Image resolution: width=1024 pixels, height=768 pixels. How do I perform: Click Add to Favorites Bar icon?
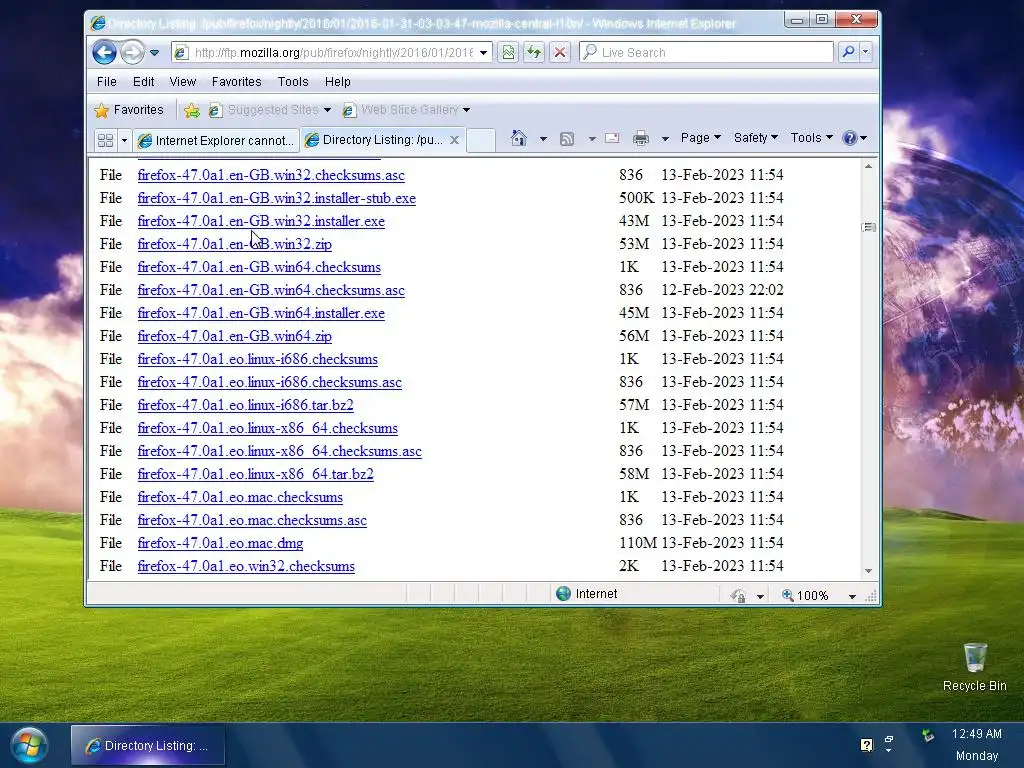click(x=191, y=110)
